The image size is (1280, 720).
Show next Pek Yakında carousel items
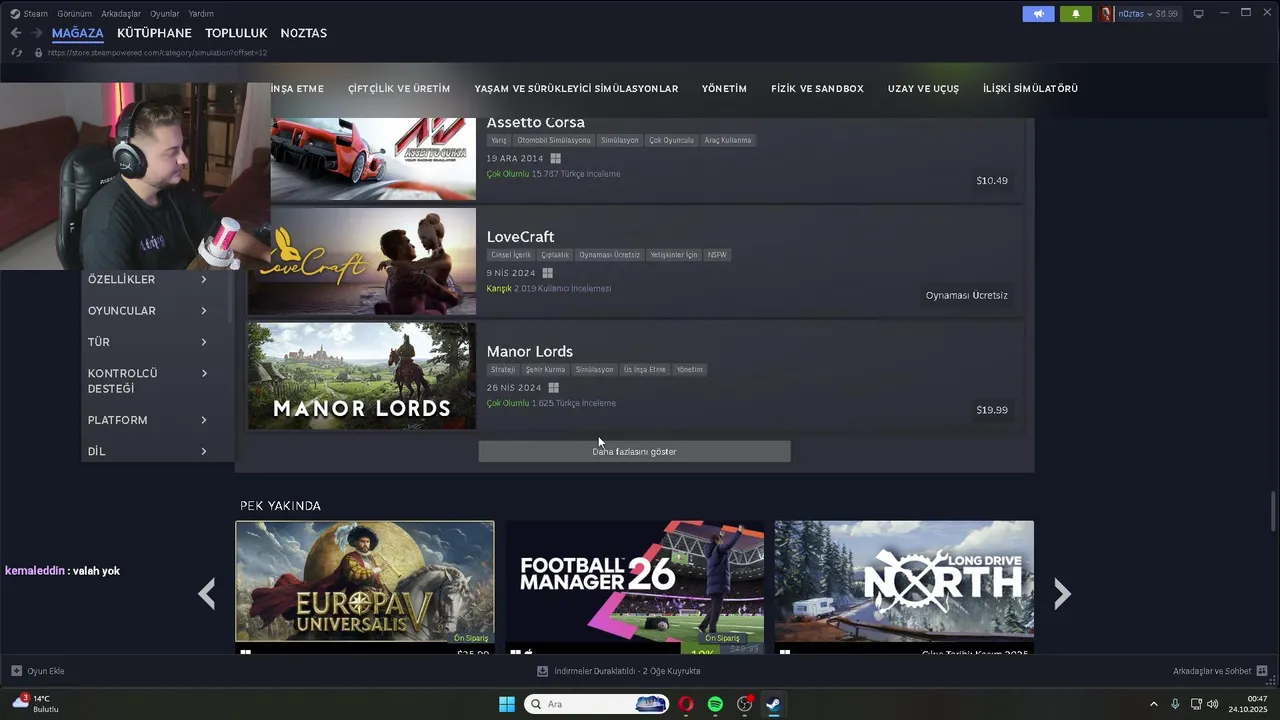1062,594
